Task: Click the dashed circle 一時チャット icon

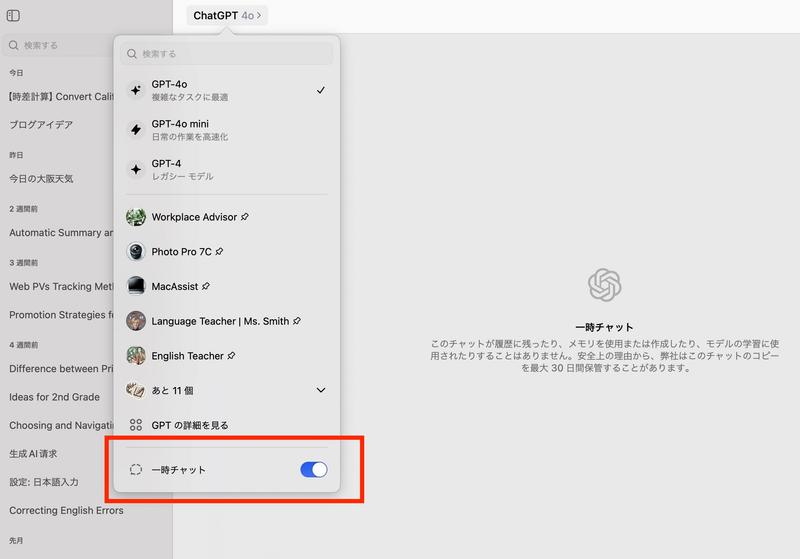Action: coord(136,470)
